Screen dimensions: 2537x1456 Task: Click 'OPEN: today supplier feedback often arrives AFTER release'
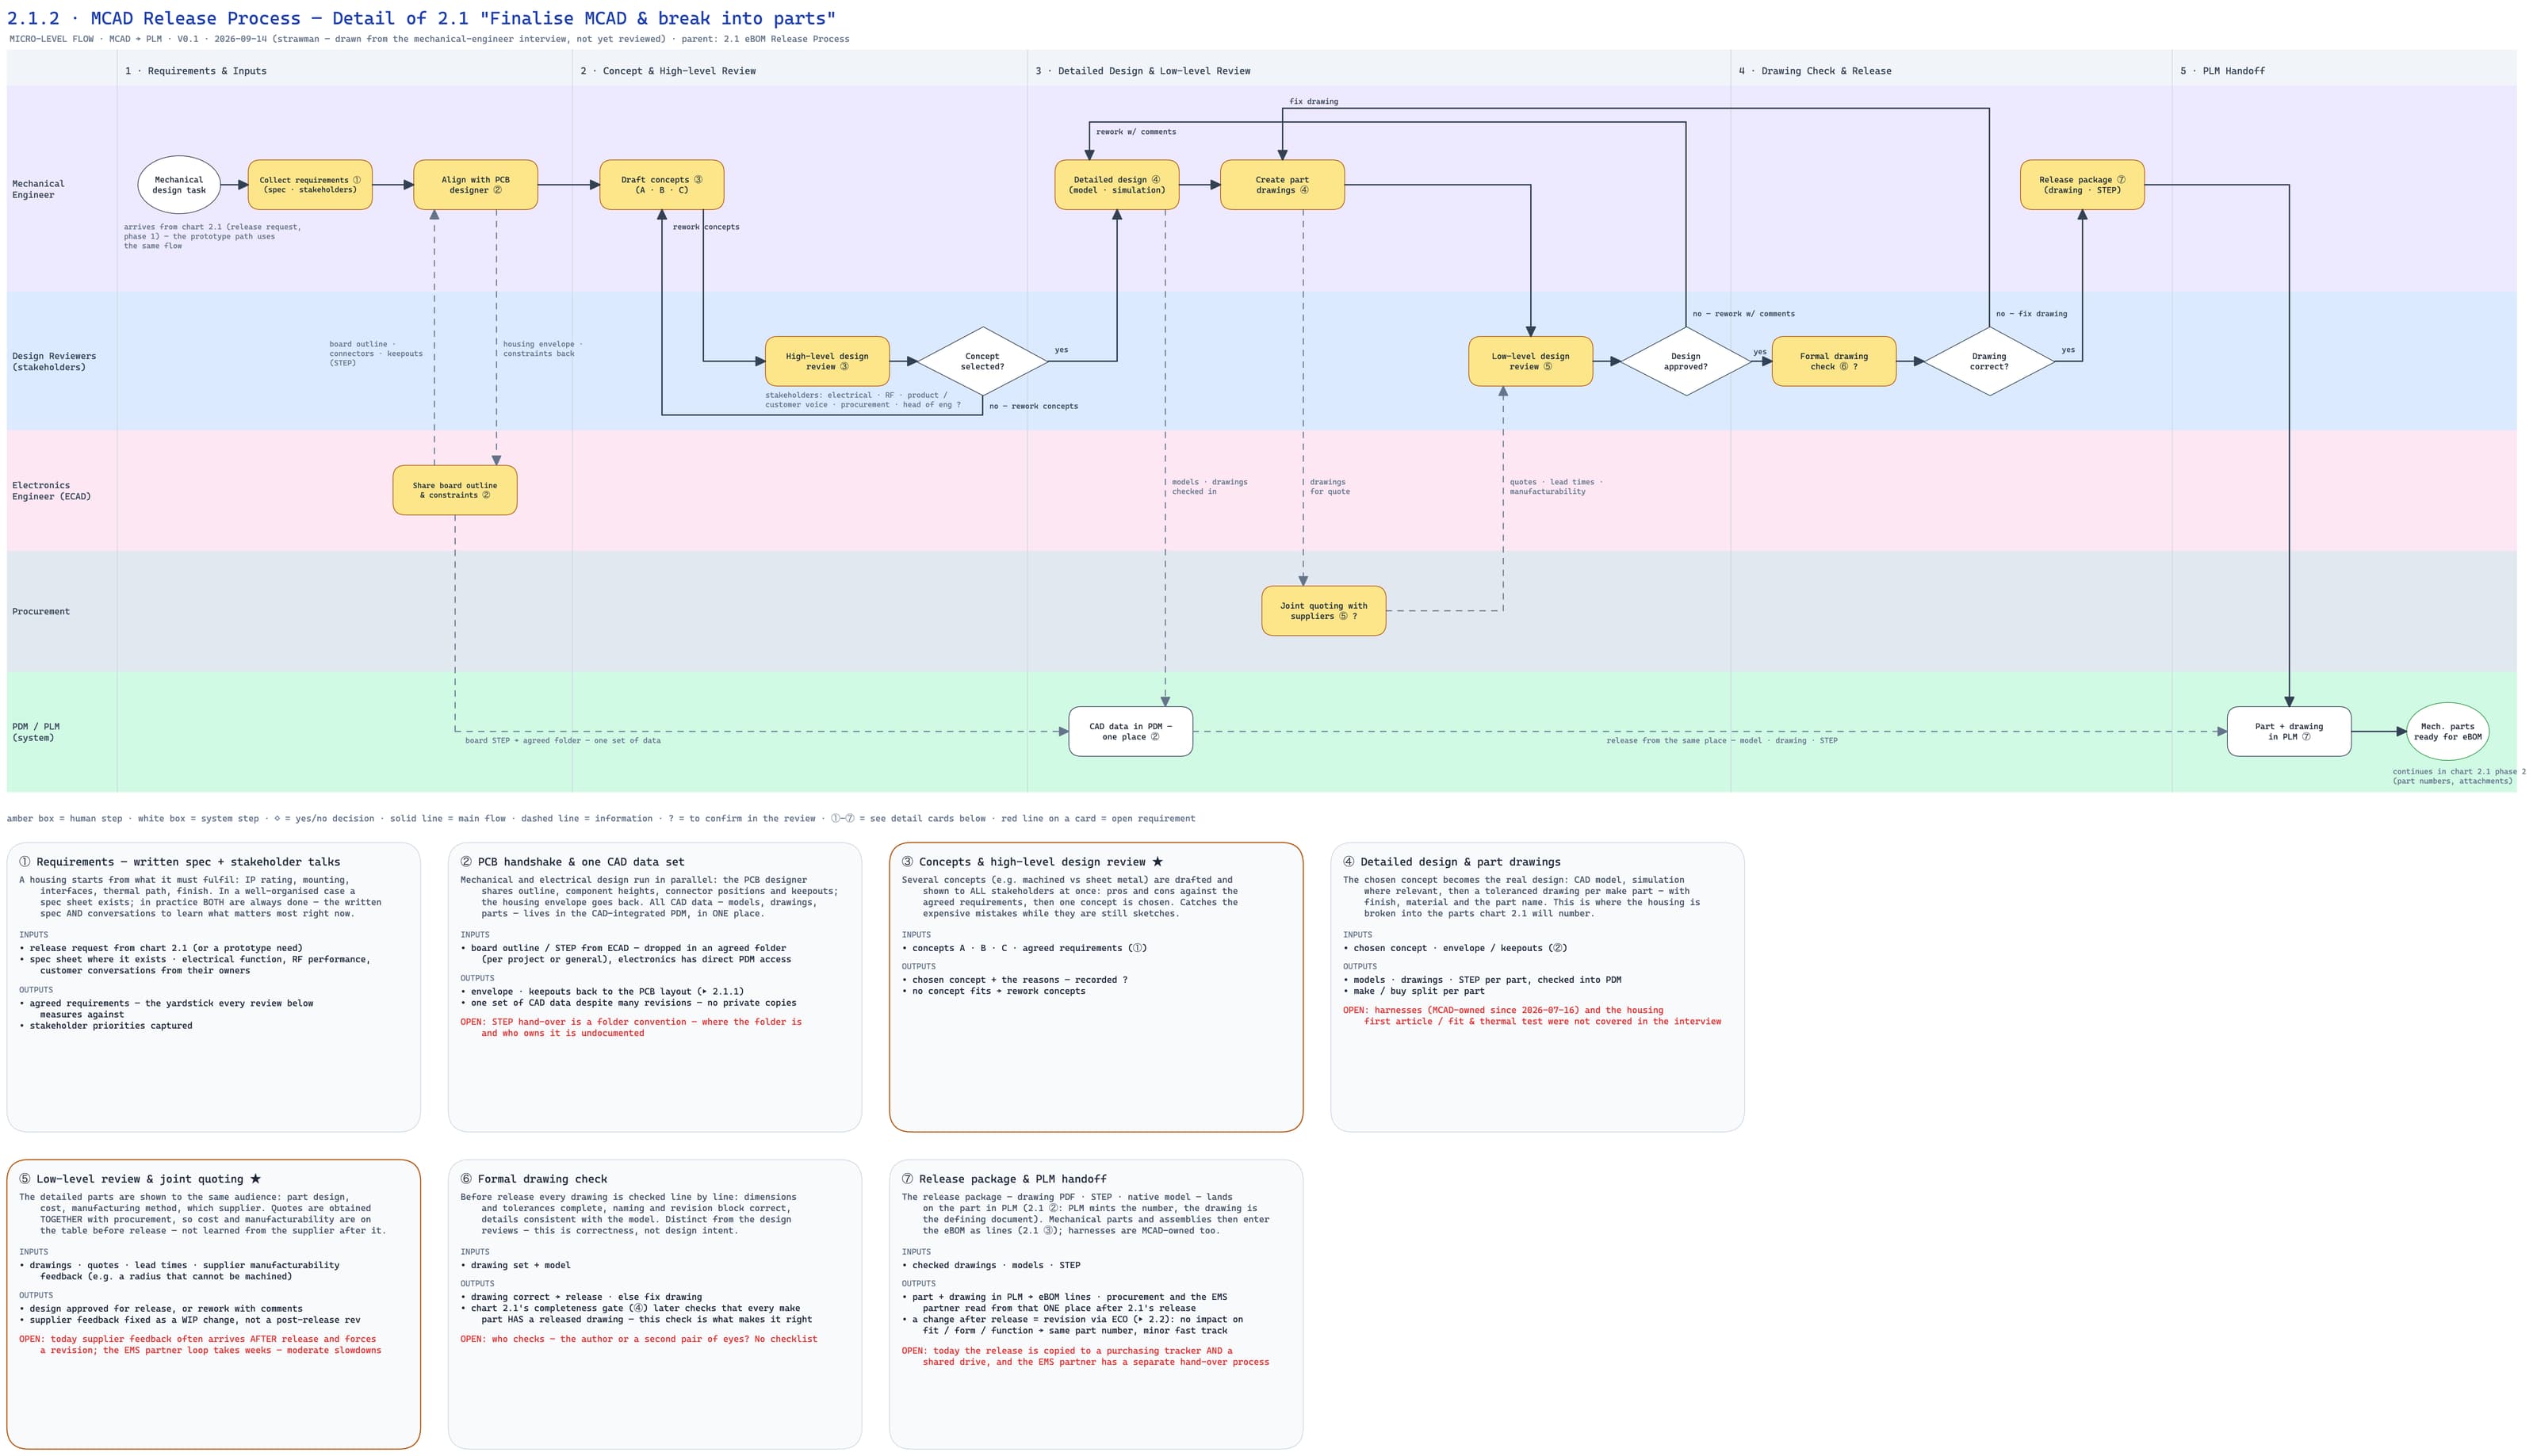click(200, 1345)
